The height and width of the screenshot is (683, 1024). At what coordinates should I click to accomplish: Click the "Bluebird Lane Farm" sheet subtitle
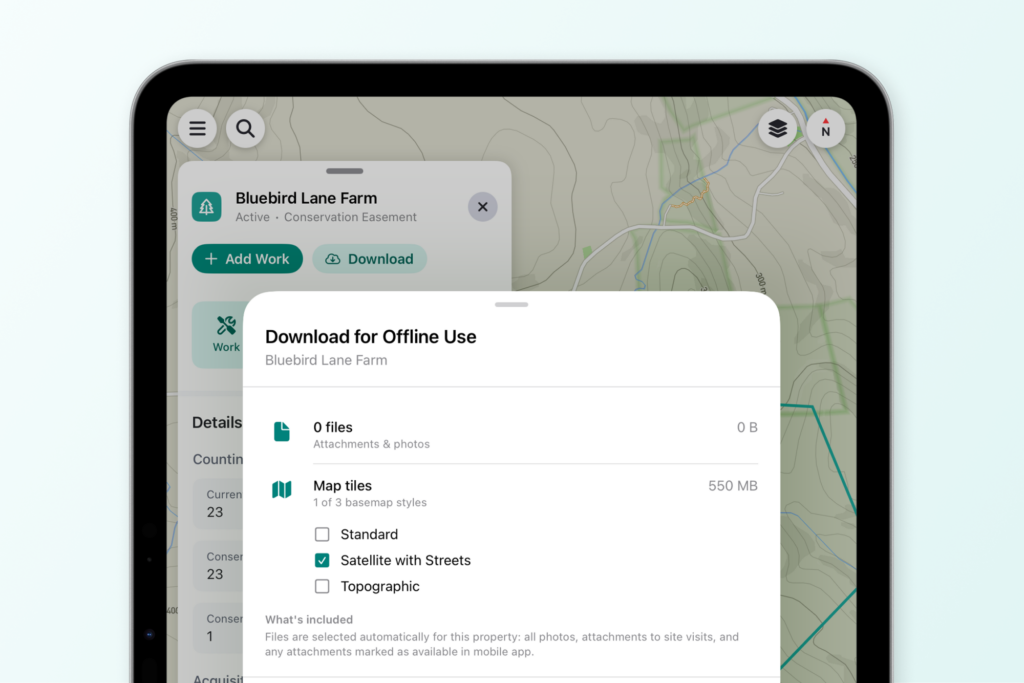point(326,360)
